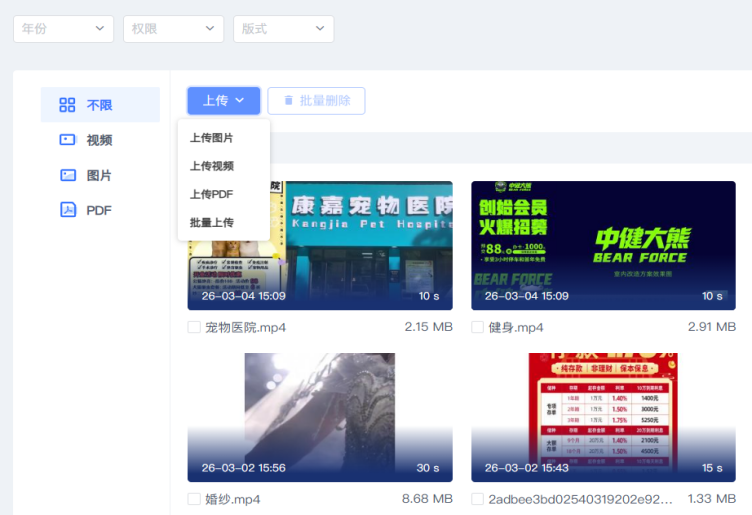Open the 健身.mp4 Bear Force thumbnail

(x=603, y=245)
